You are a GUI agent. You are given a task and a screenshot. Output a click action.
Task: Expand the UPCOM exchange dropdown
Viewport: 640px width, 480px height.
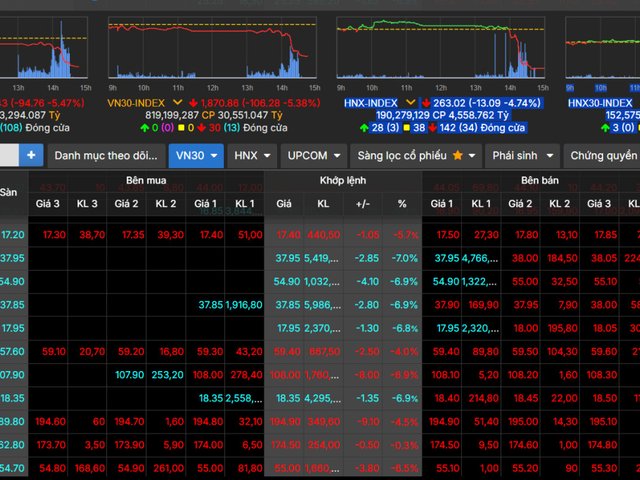[x=313, y=156]
